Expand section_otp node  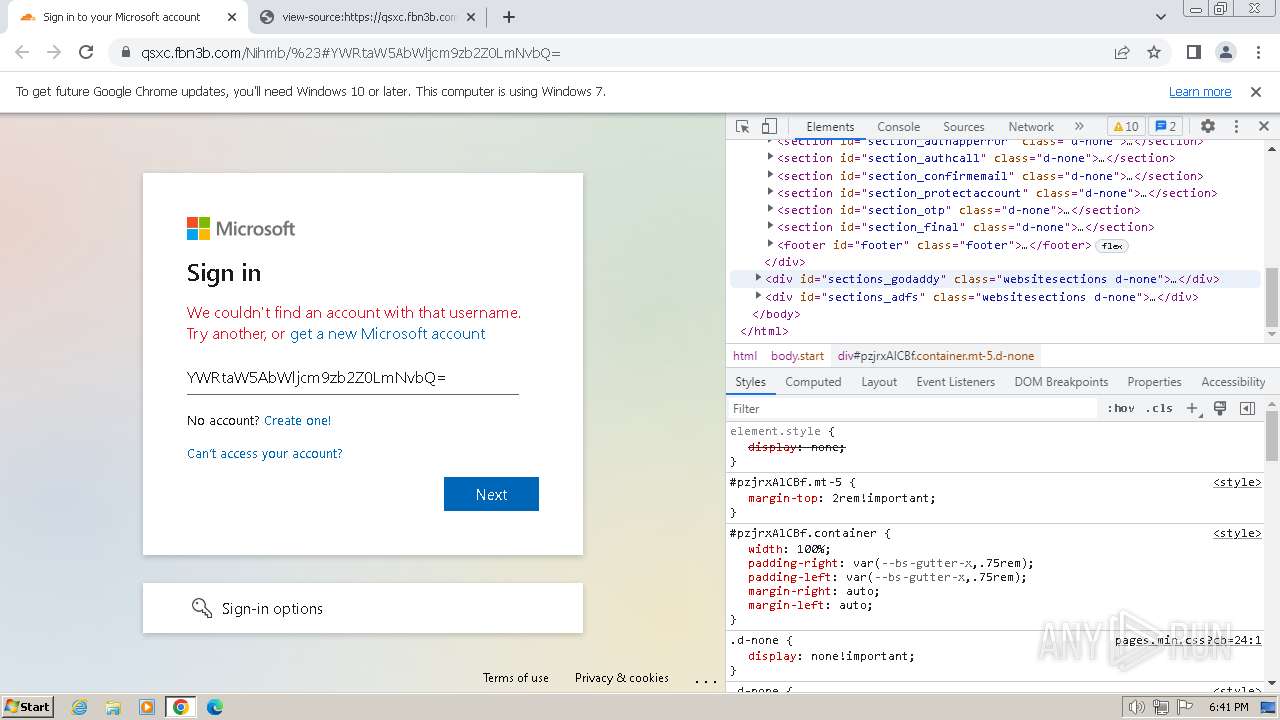click(770, 209)
